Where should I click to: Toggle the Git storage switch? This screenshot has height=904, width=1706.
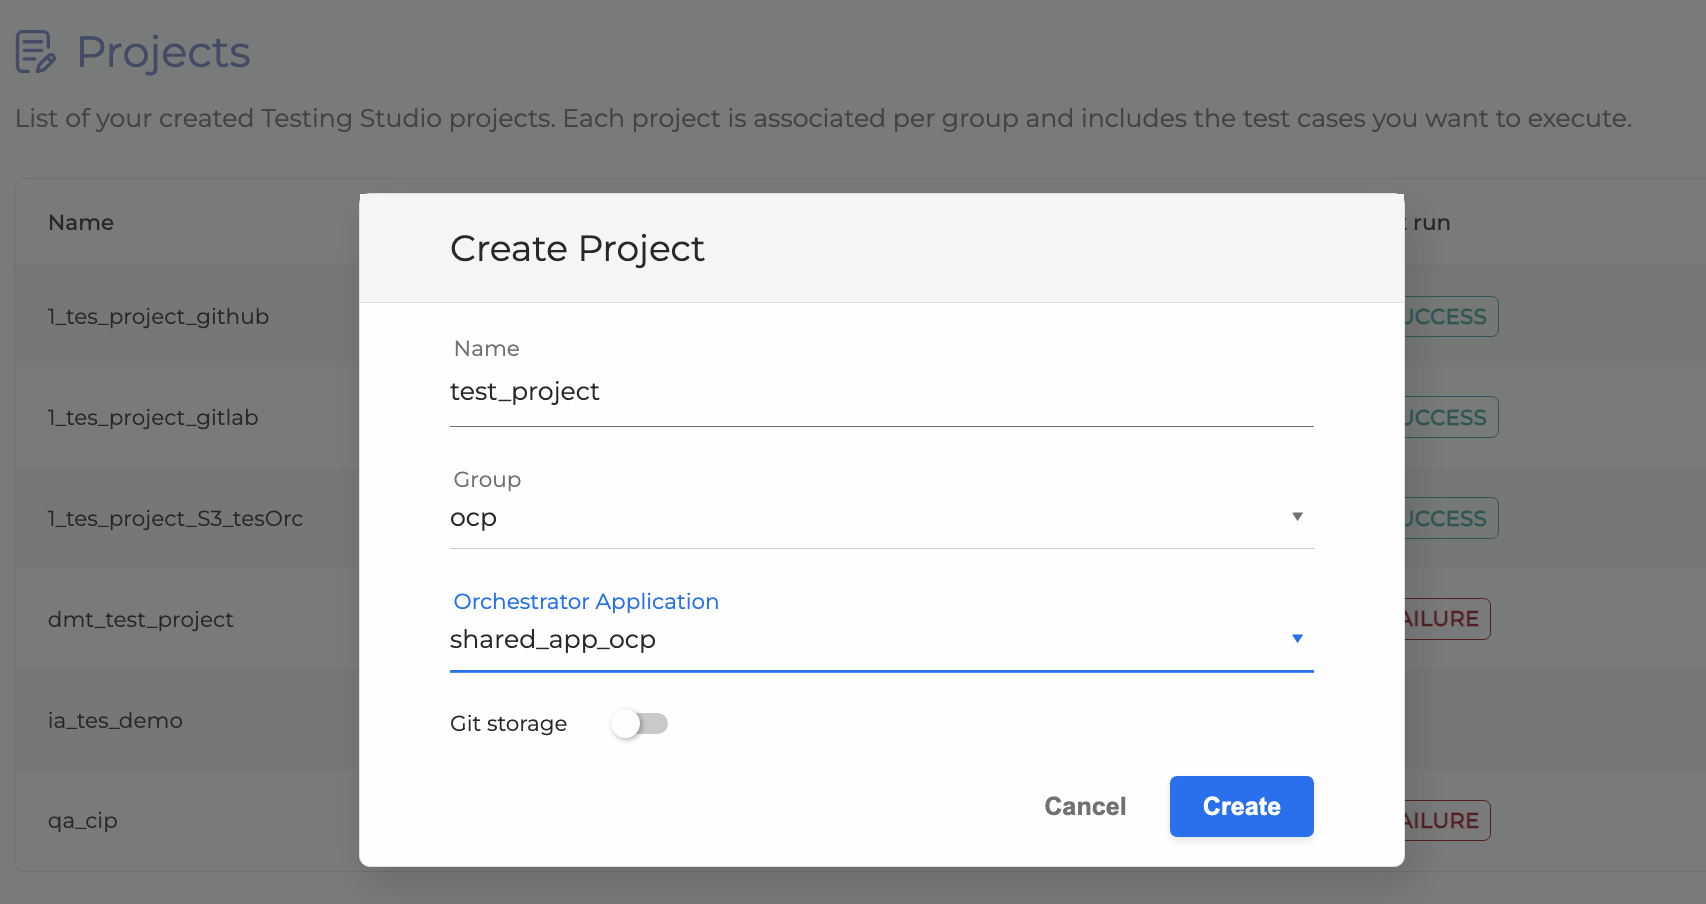coord(640,723)
